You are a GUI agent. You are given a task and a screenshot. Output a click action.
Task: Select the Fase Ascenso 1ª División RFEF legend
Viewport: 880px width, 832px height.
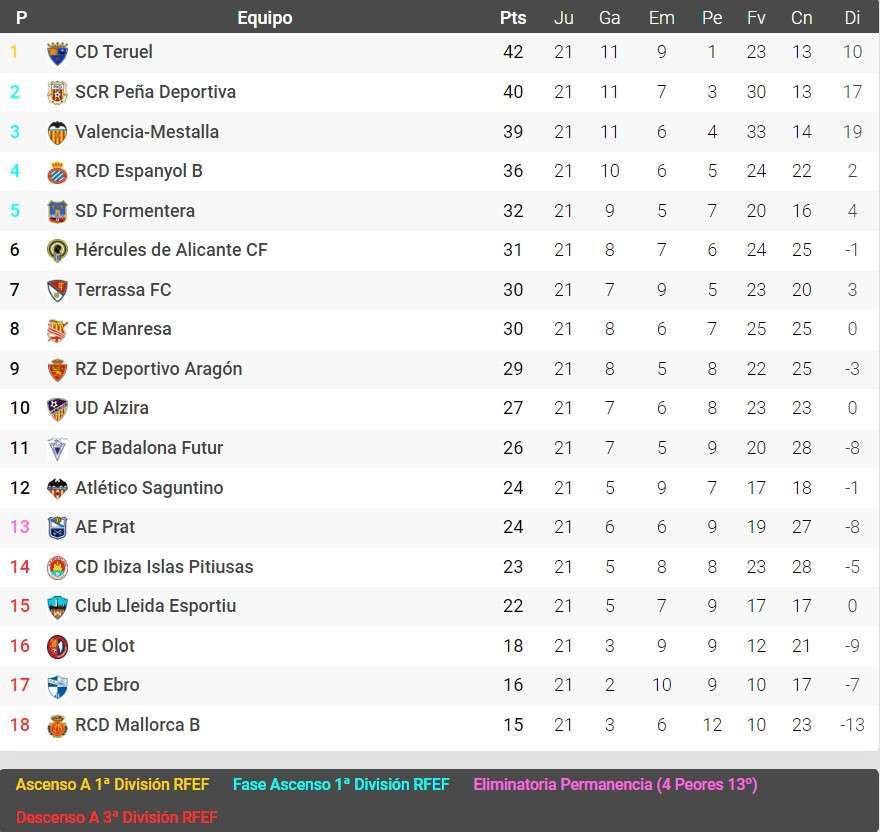point(340,785)
